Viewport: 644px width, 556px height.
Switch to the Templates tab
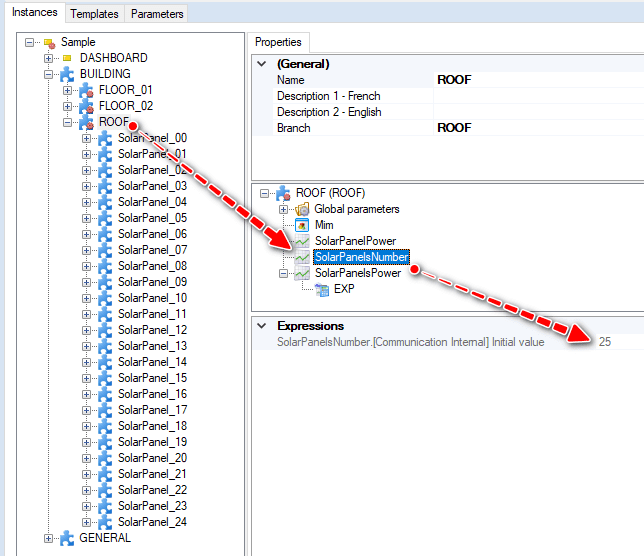click(94, 14)
